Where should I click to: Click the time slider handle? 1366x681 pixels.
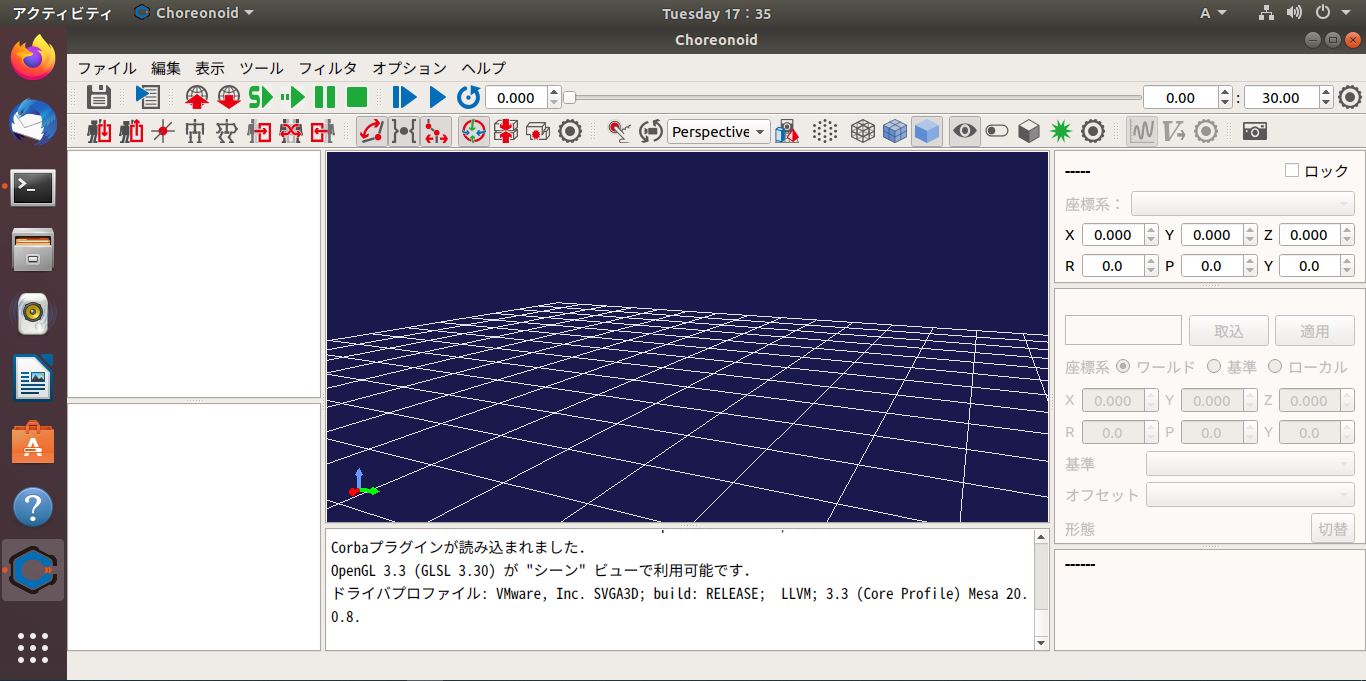569,97
